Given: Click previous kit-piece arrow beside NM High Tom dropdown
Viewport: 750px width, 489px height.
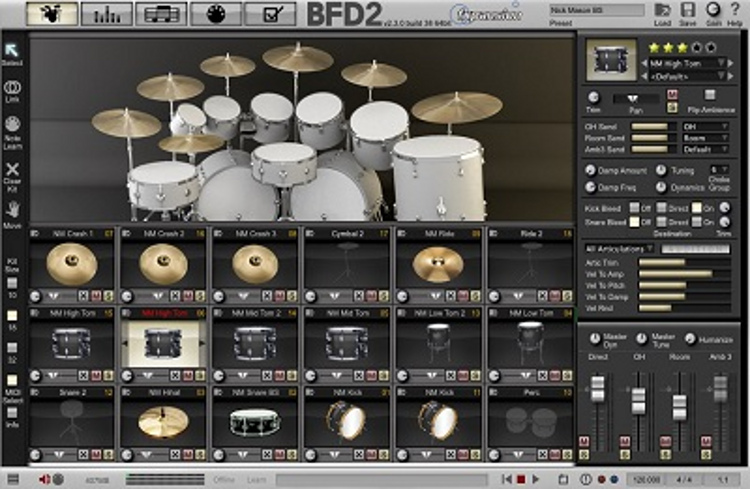Looking at the screenshot, I should tap(644, 63).
